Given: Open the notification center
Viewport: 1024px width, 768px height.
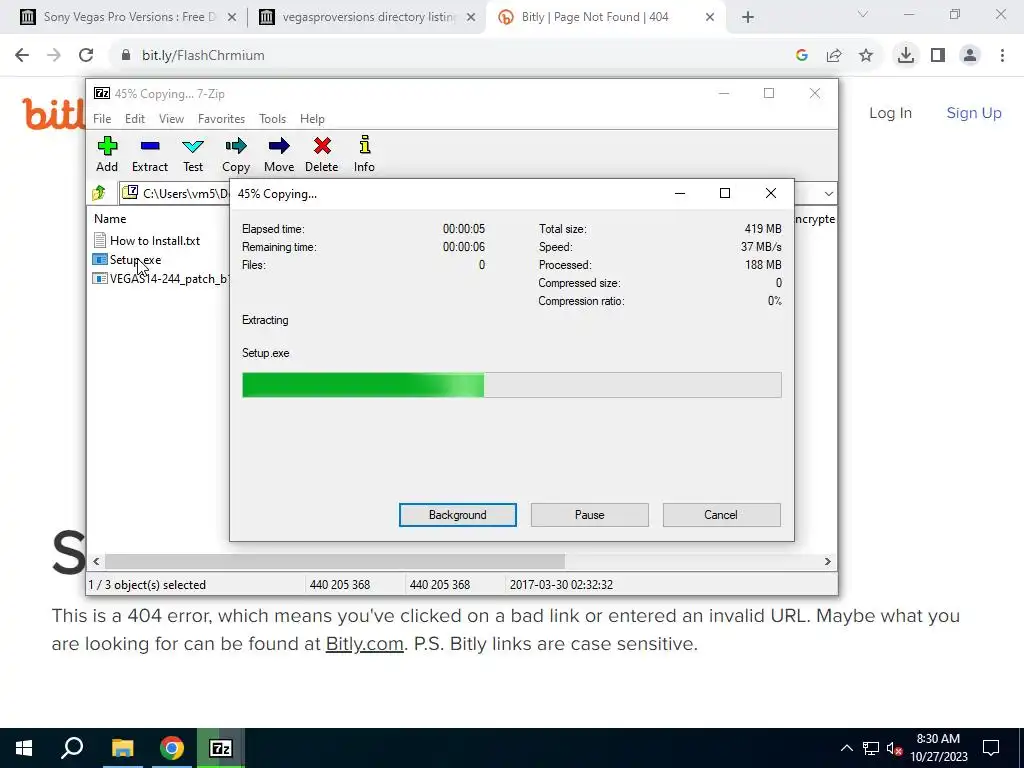Looking at the screenshot, I should [991, 748].
